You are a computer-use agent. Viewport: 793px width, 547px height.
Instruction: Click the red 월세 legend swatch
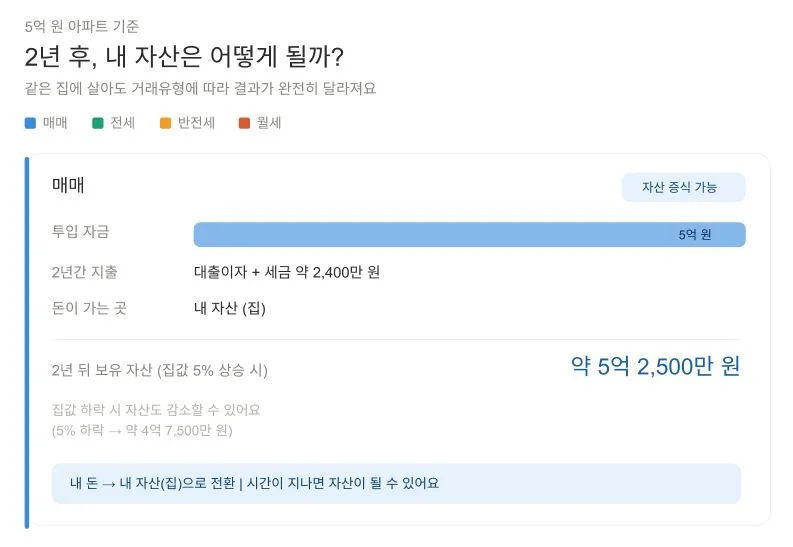tap(244, 123)
